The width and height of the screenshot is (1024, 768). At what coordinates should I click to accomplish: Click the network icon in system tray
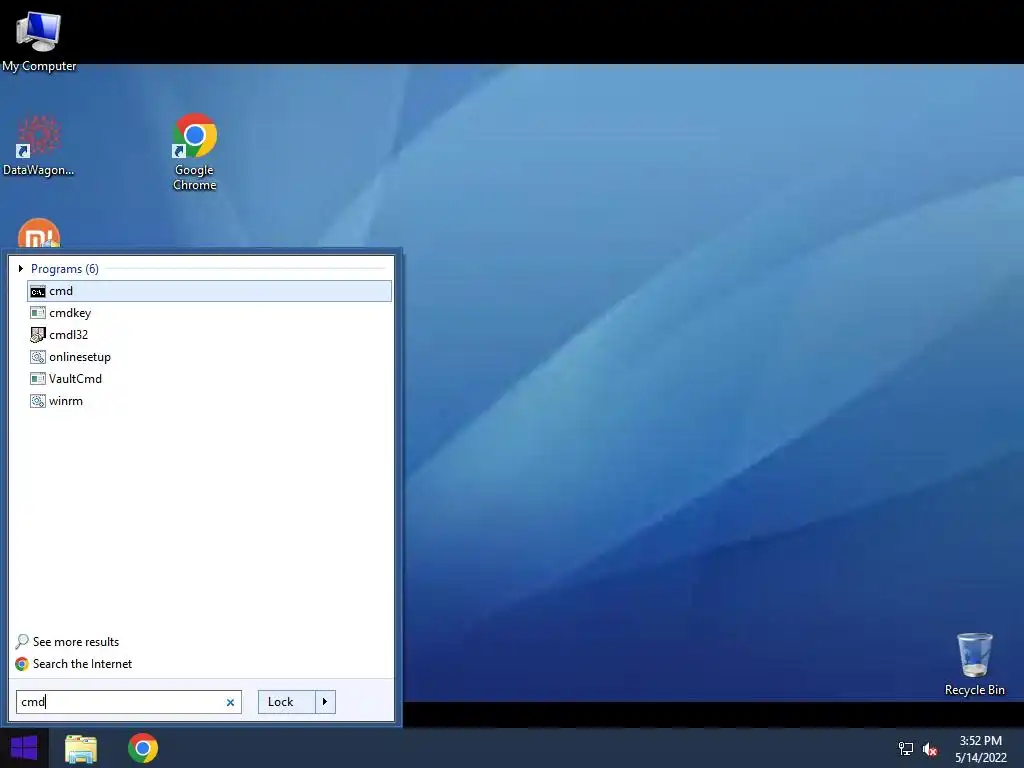point(906,748)
